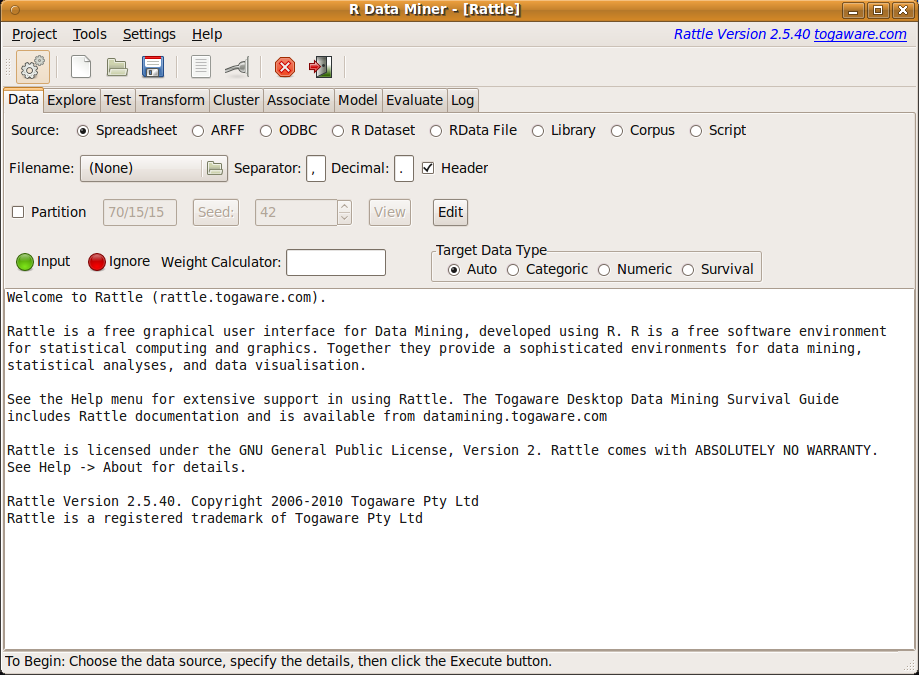The width and height of the screenshot is (919, 675).
Task: Click the Seed: button
Action: pos(216,212)
